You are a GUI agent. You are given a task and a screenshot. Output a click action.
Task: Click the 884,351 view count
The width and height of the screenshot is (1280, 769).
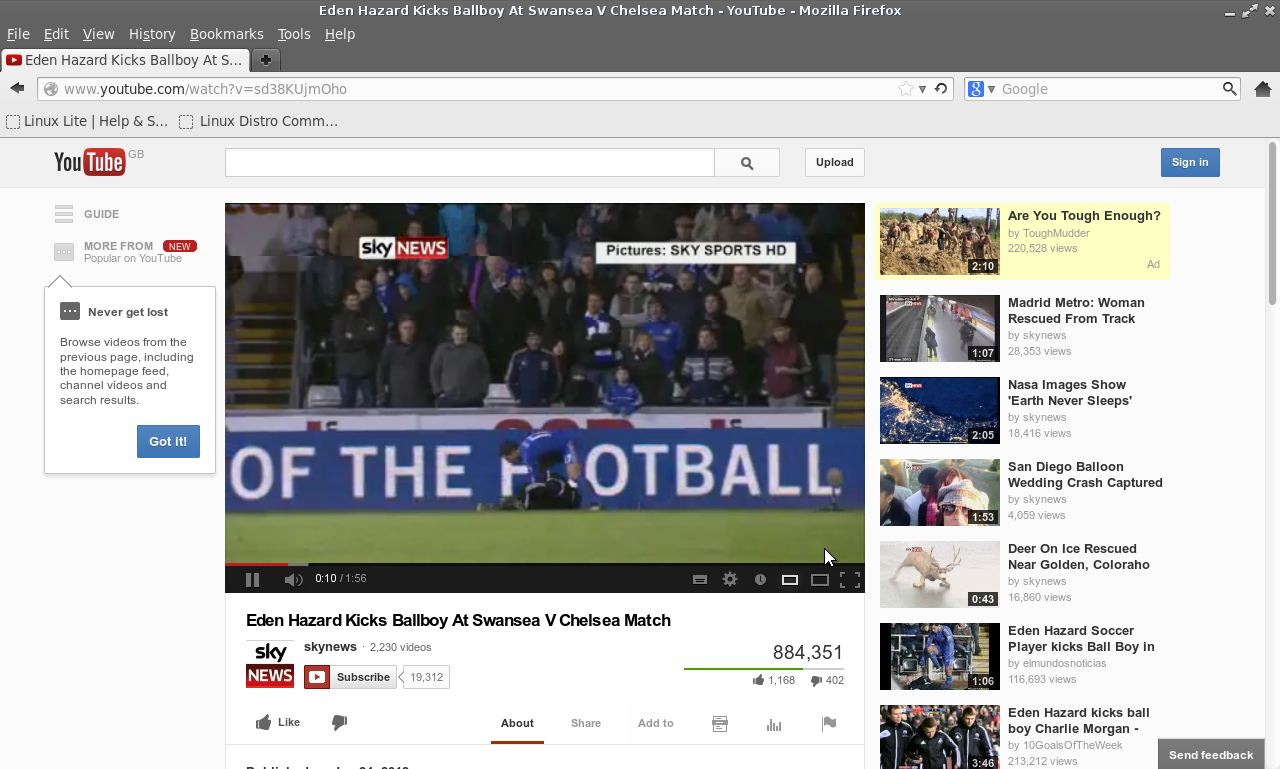[x=808, y=653]
